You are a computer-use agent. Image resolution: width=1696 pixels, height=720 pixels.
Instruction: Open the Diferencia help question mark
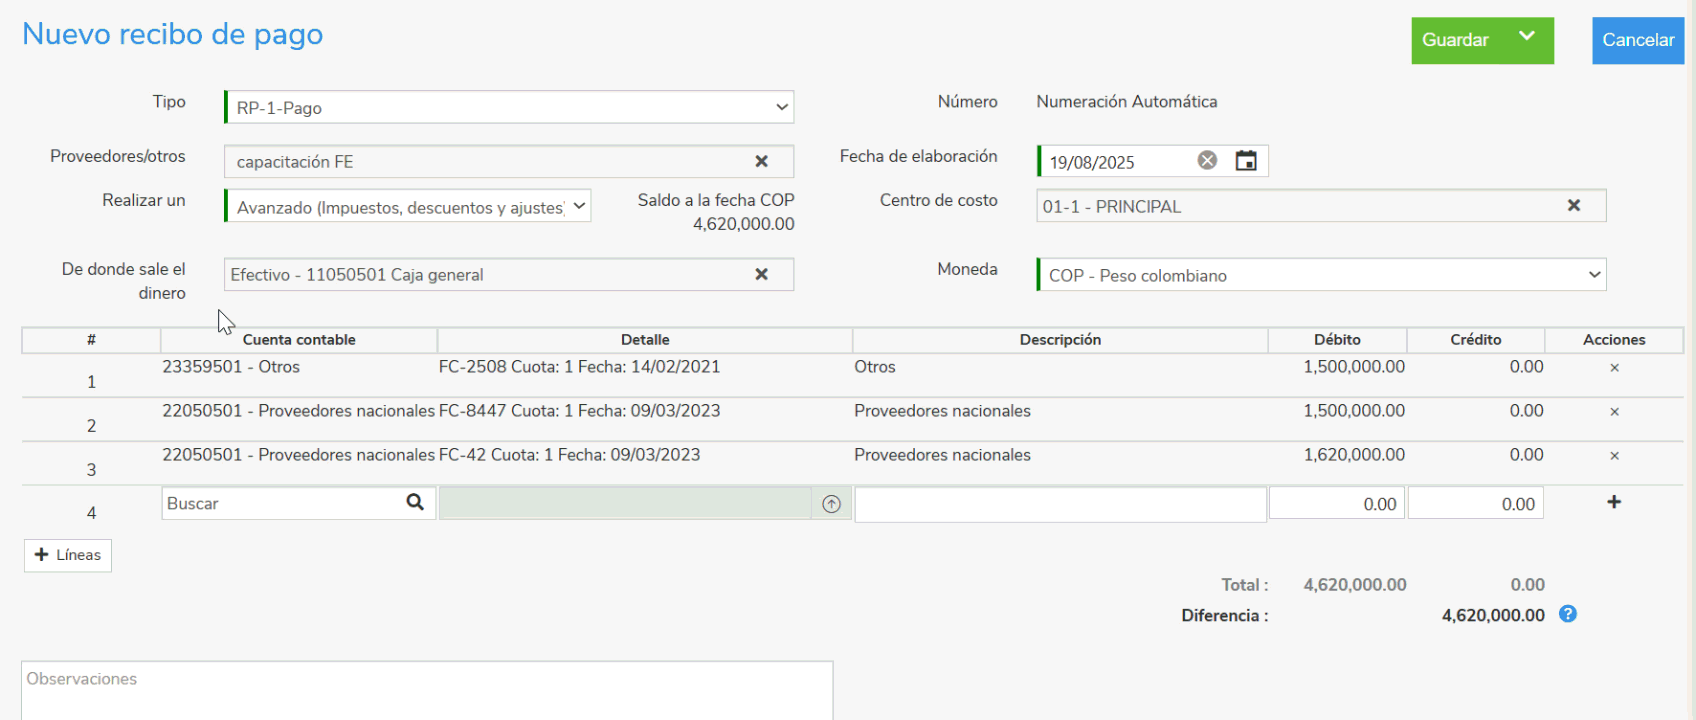1568,614
